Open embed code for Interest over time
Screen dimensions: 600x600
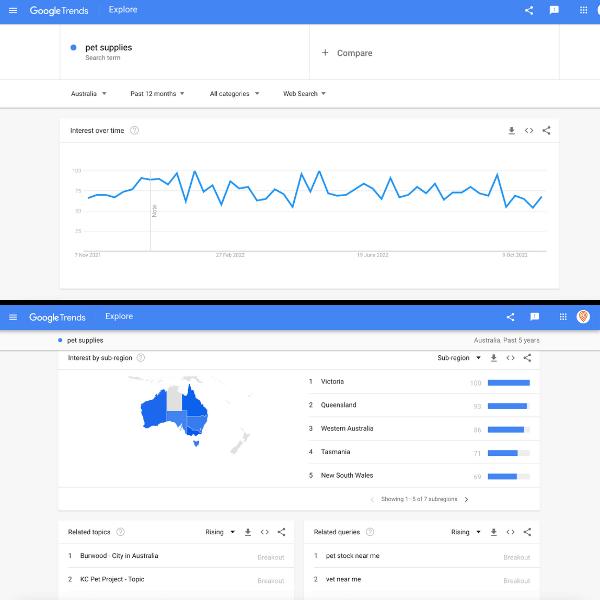(x=529, y=130)
